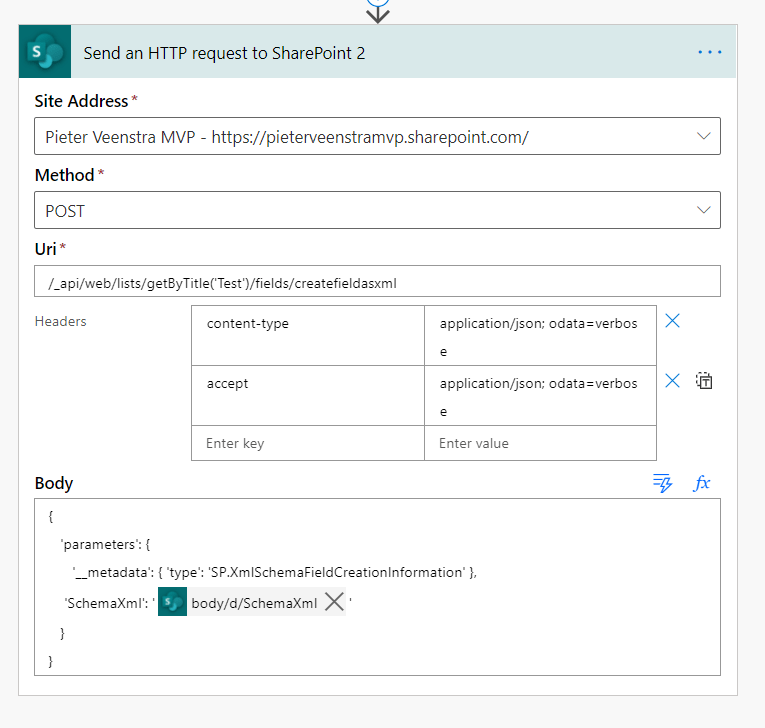The image size is (765, 728).
Task: Click the Uri input field
Action: pyautogui.click(x=377, y=281)
